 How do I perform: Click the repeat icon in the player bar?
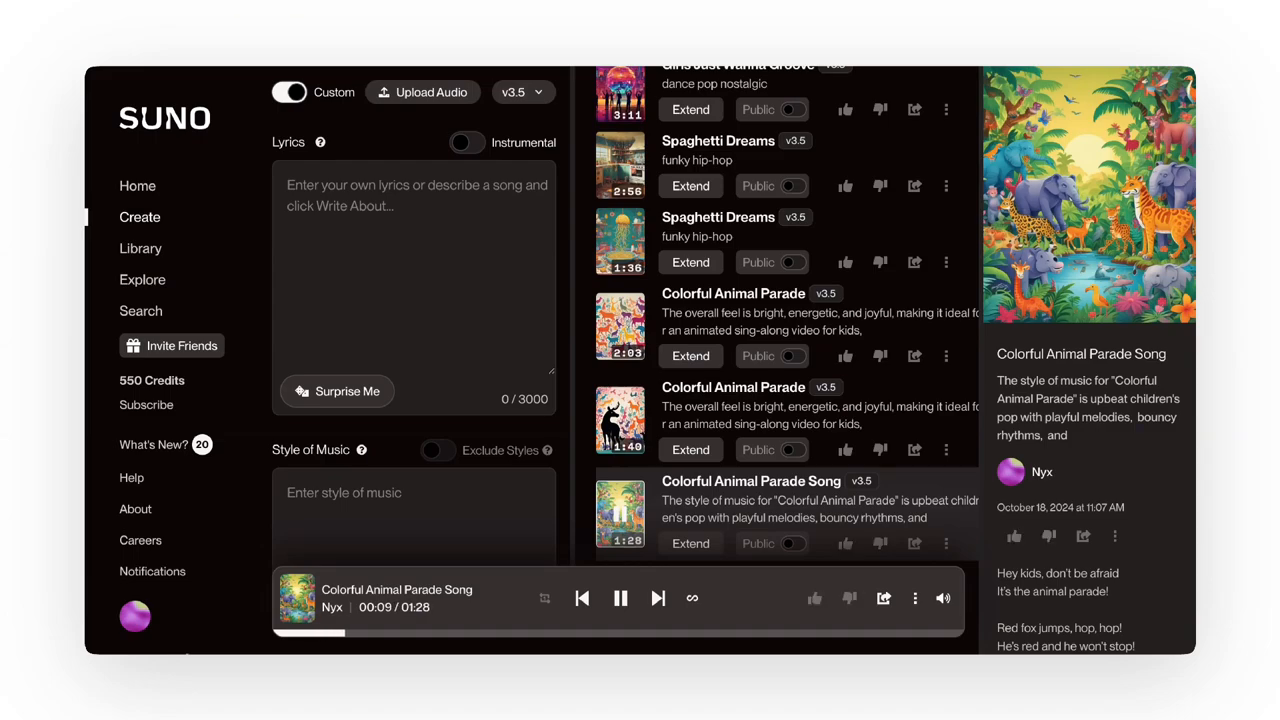[x=545, y=598]
